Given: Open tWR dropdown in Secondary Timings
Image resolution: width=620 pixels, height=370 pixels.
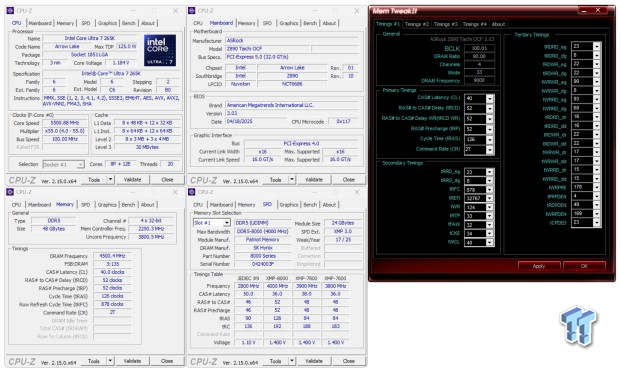Looking at the screenshot, I should click(490, 207).
